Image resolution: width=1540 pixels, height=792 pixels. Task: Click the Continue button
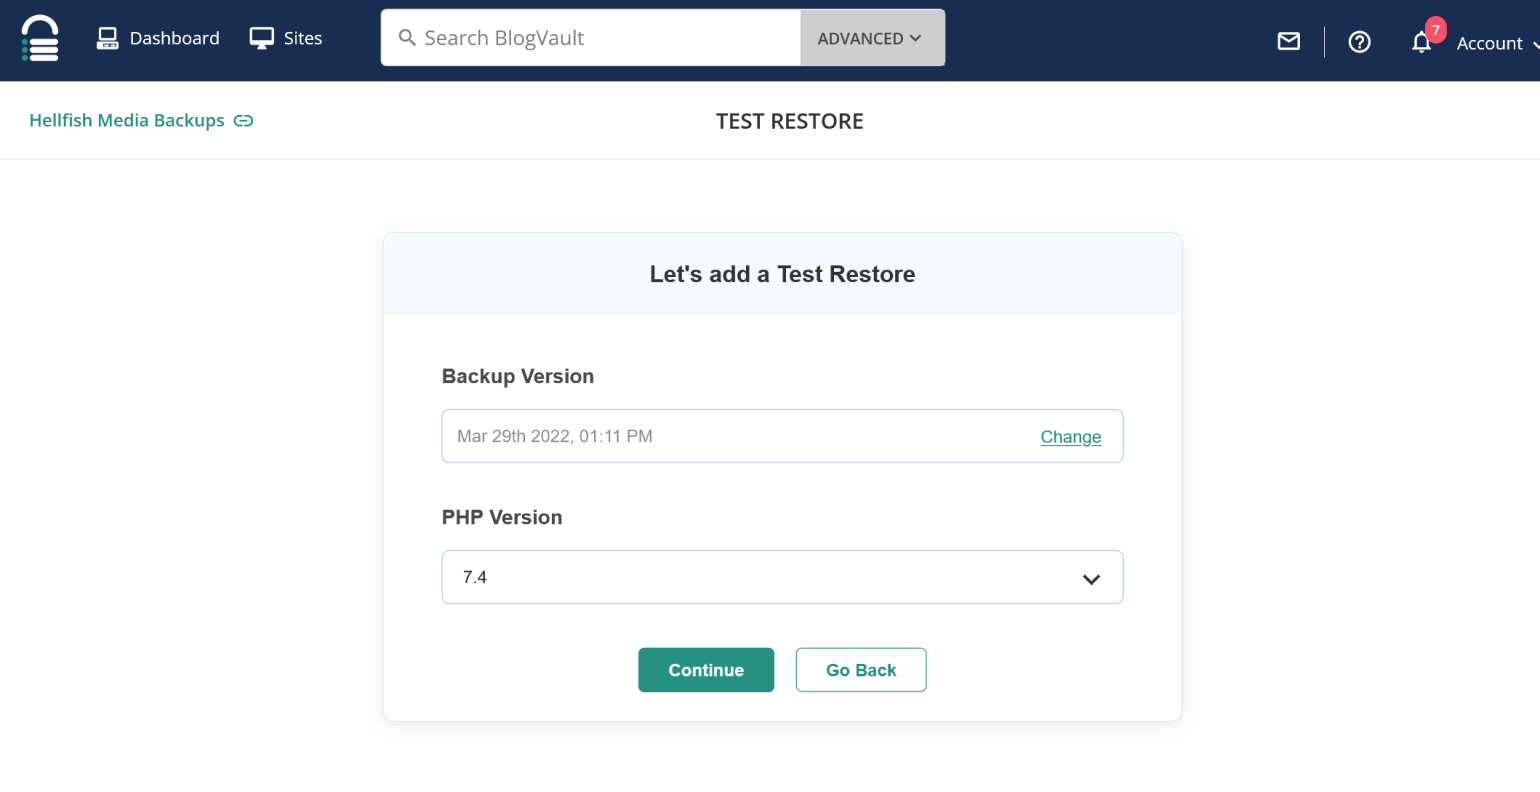706,670
